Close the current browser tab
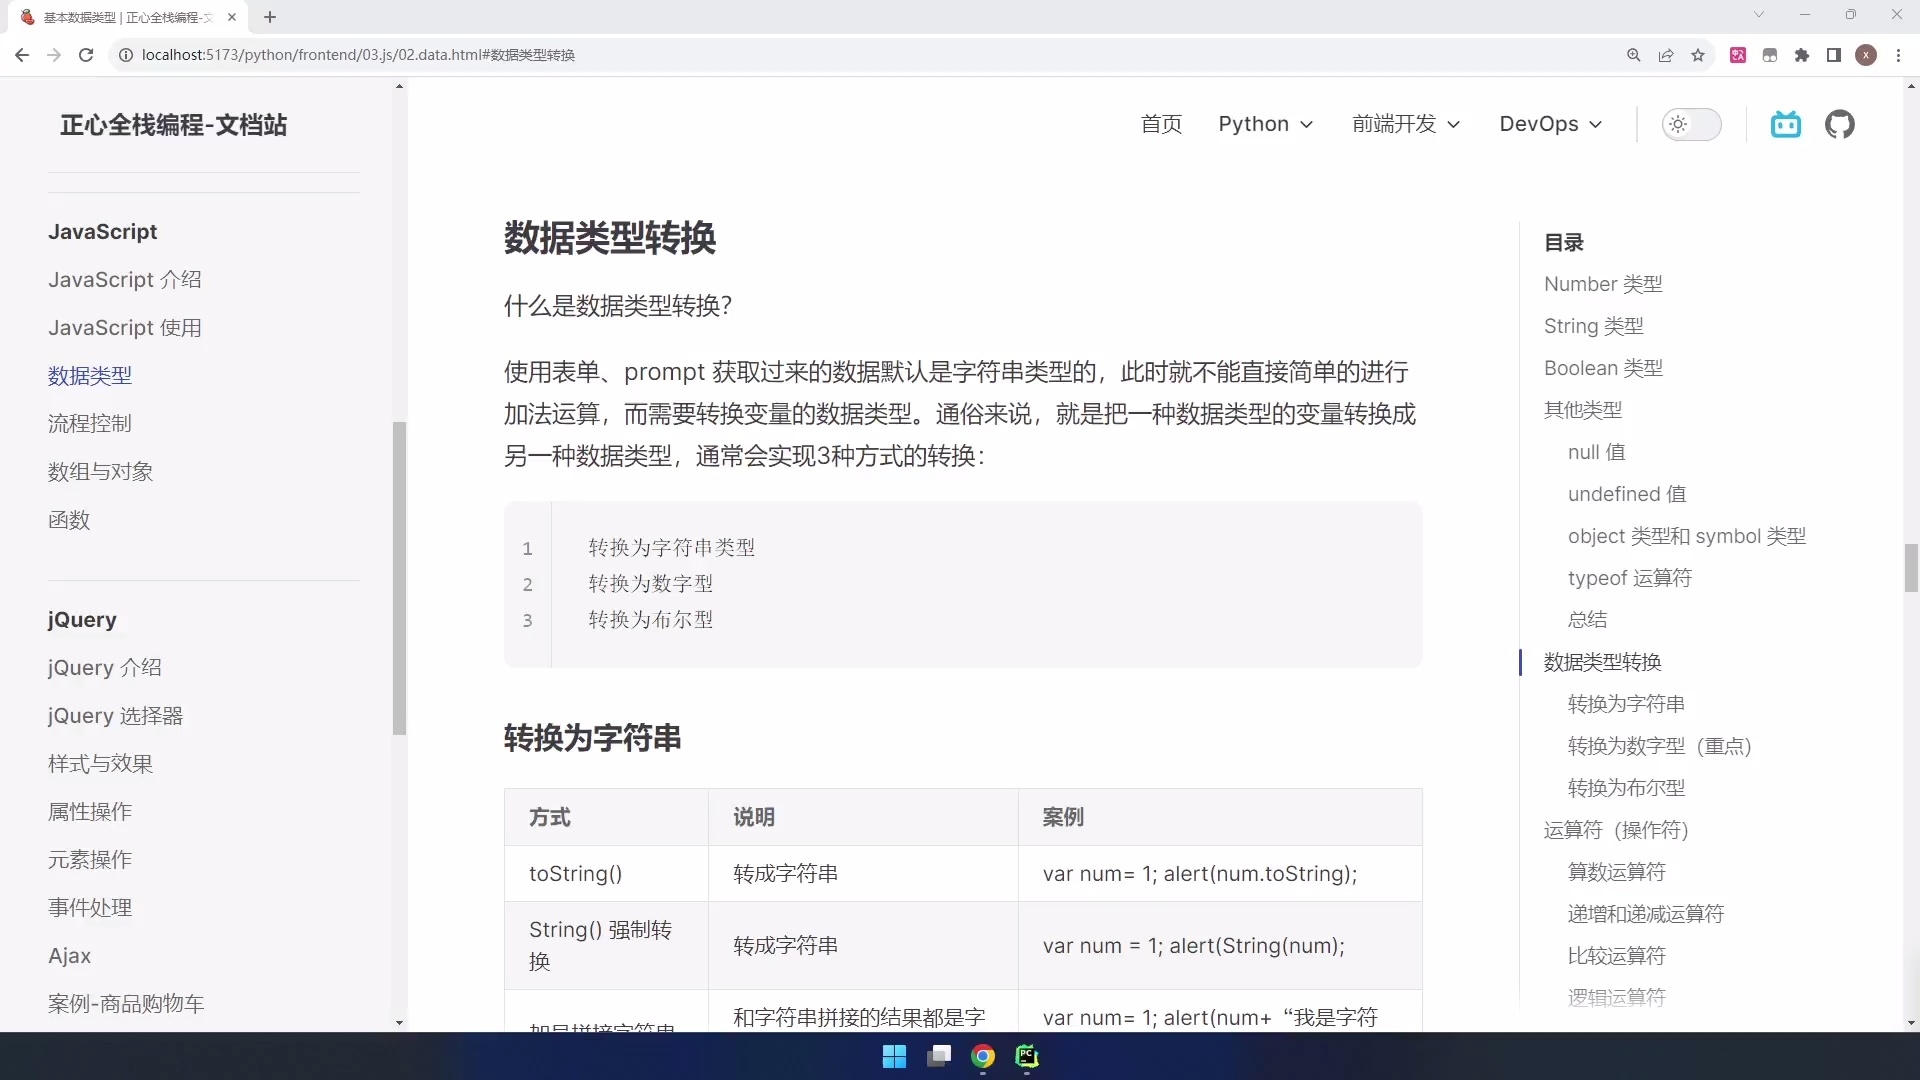 tap(232, 17)
